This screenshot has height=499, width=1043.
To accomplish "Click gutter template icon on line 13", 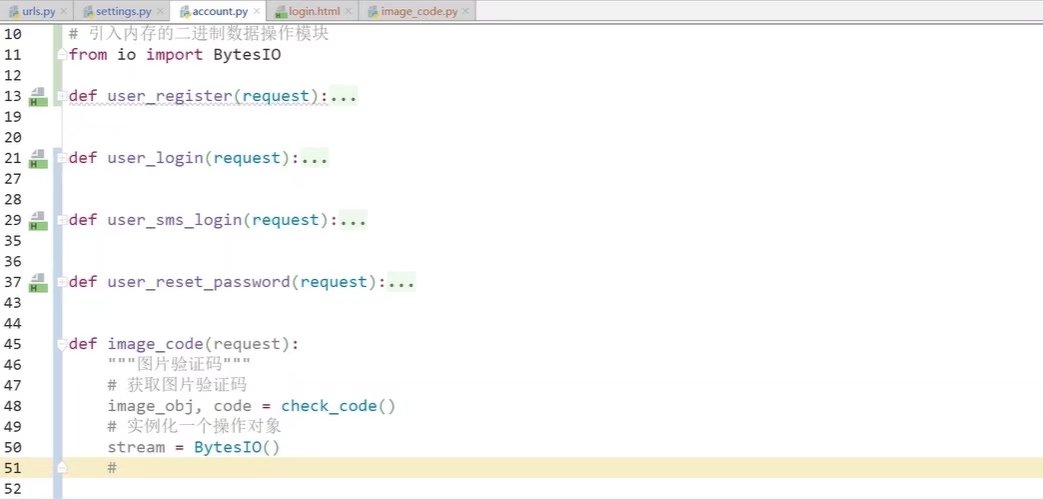I will (x=39, y=97).
